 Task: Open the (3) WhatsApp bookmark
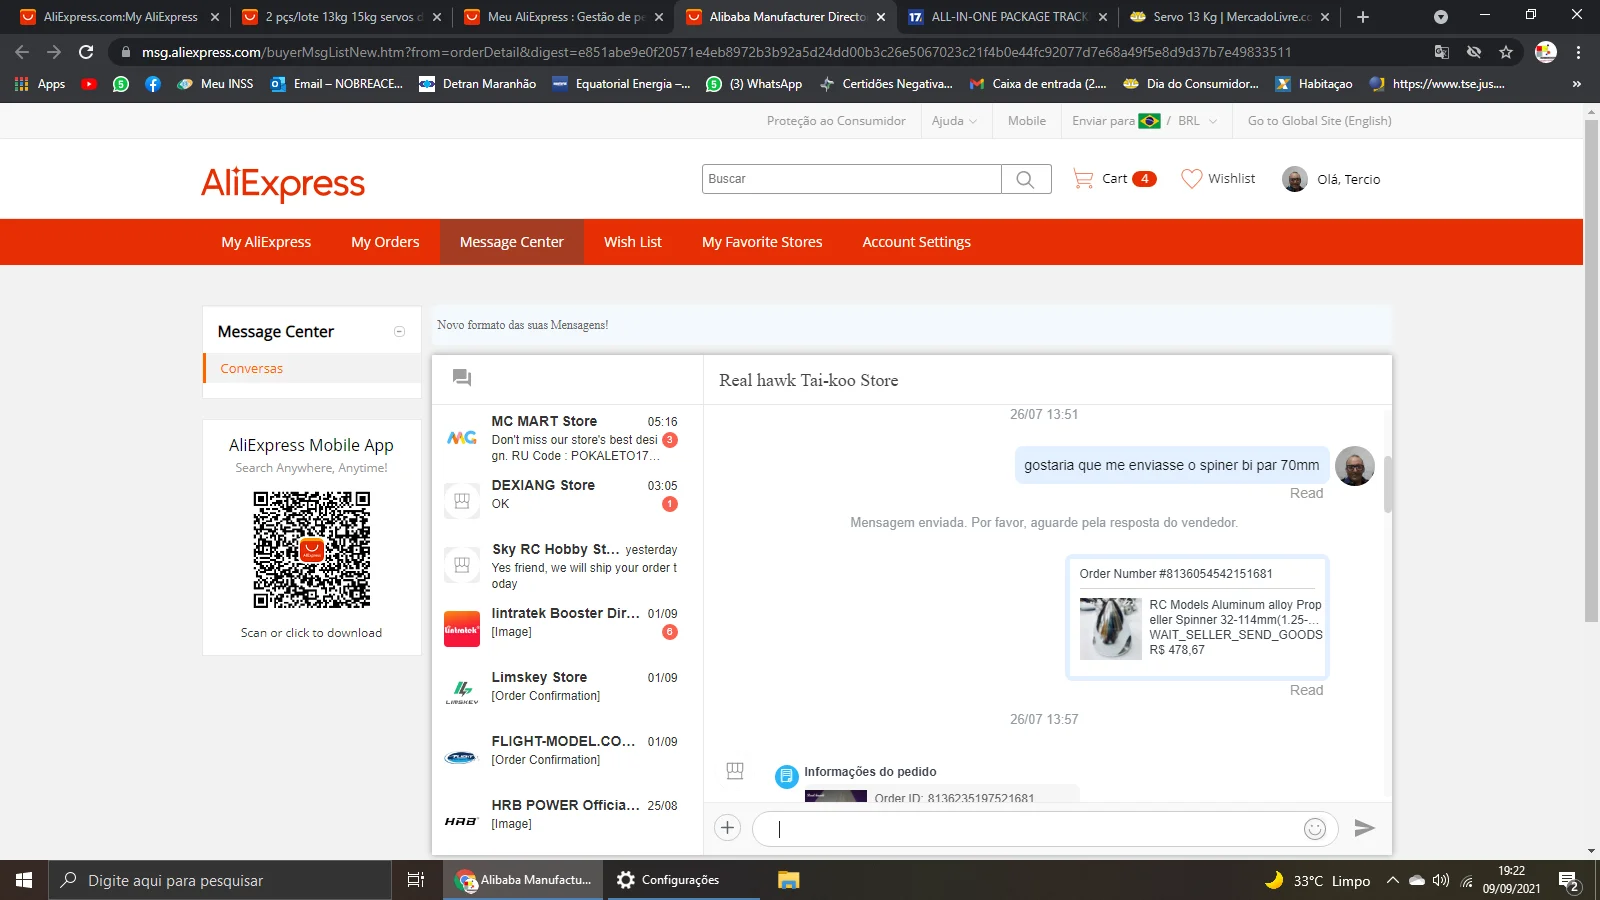(x=754, y=84)
